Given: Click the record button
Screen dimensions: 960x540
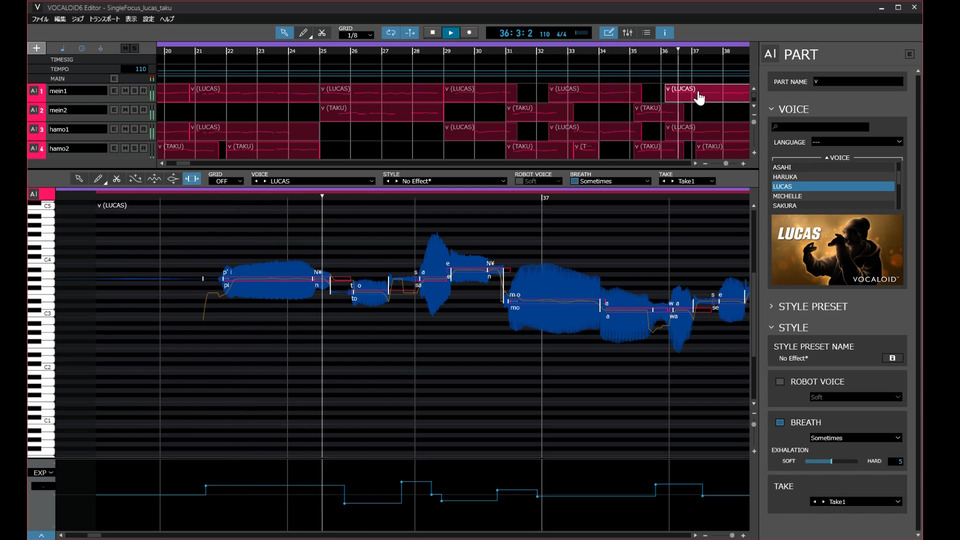Looking at the screenshot, I should point(469,32).
